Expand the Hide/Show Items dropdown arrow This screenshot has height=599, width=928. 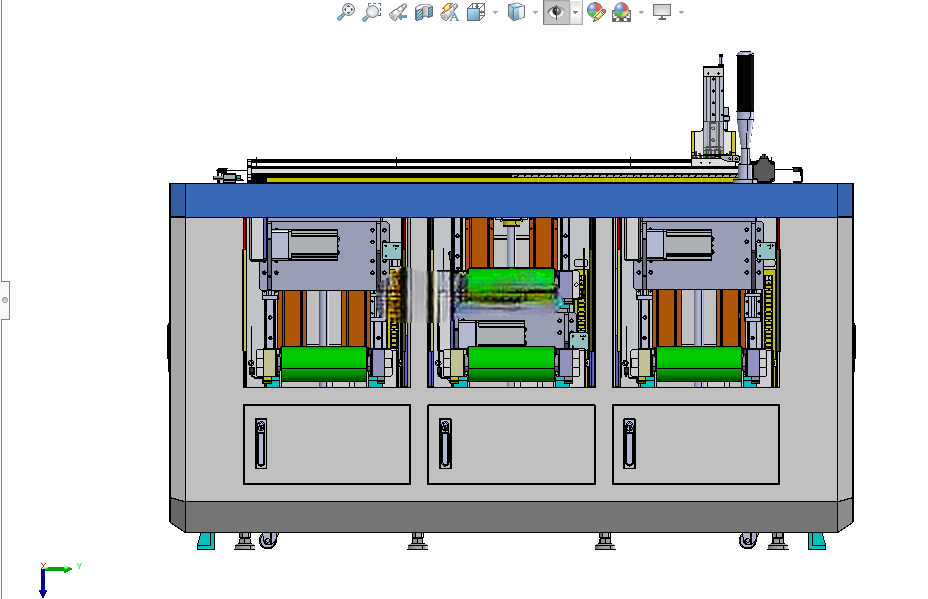click(575, 12)
